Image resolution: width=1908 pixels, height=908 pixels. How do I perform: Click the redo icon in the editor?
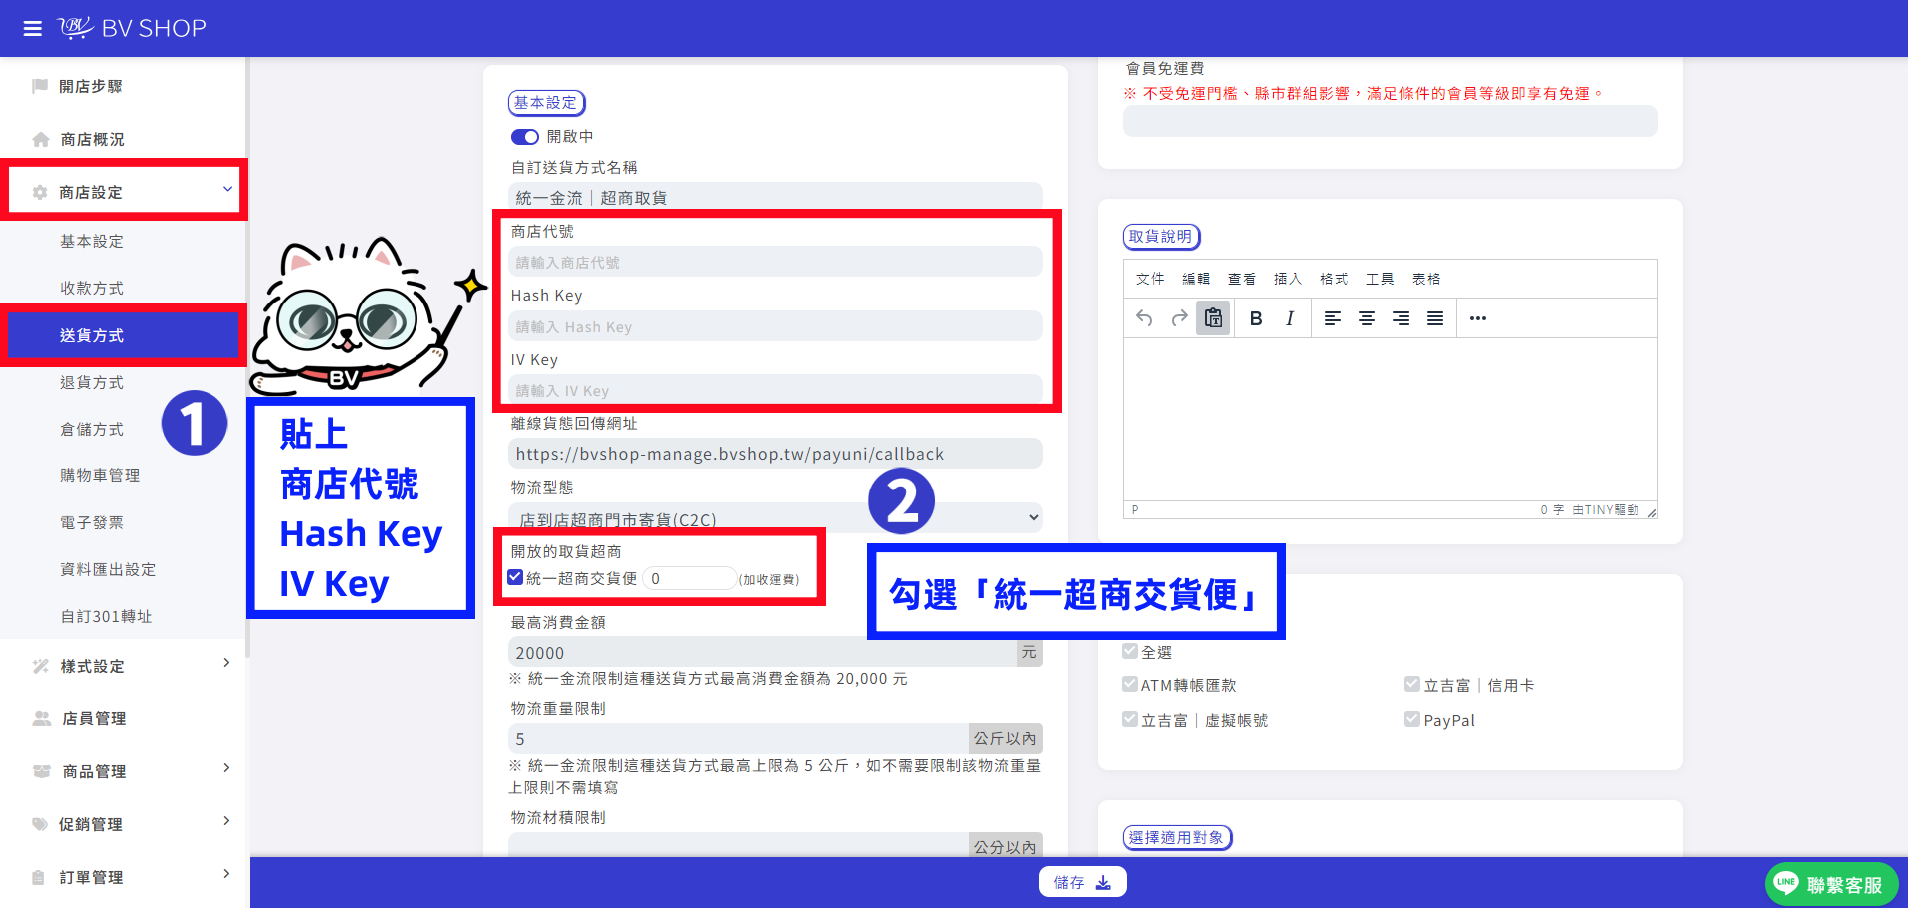[1179, 318]
